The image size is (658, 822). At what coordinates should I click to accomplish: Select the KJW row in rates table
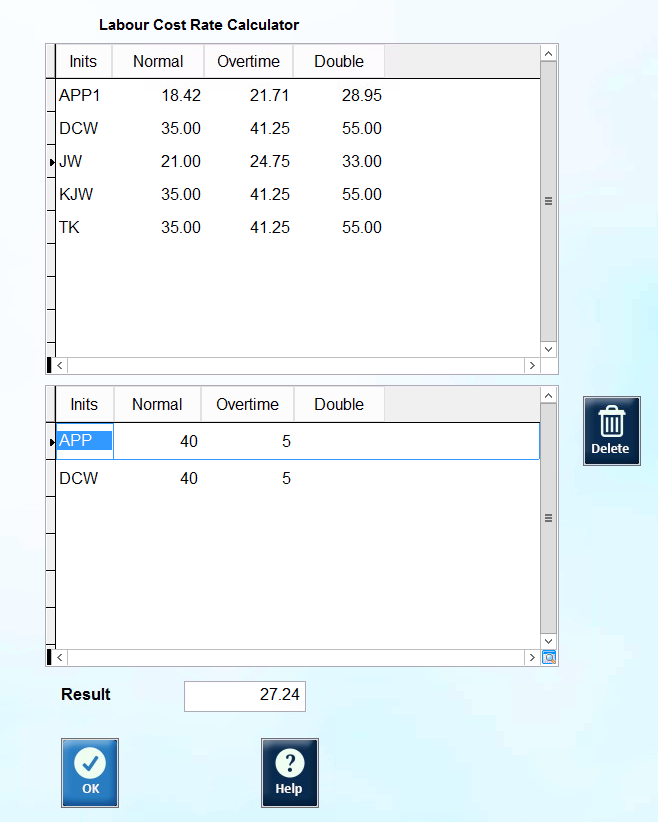click(x=297, y=194)
